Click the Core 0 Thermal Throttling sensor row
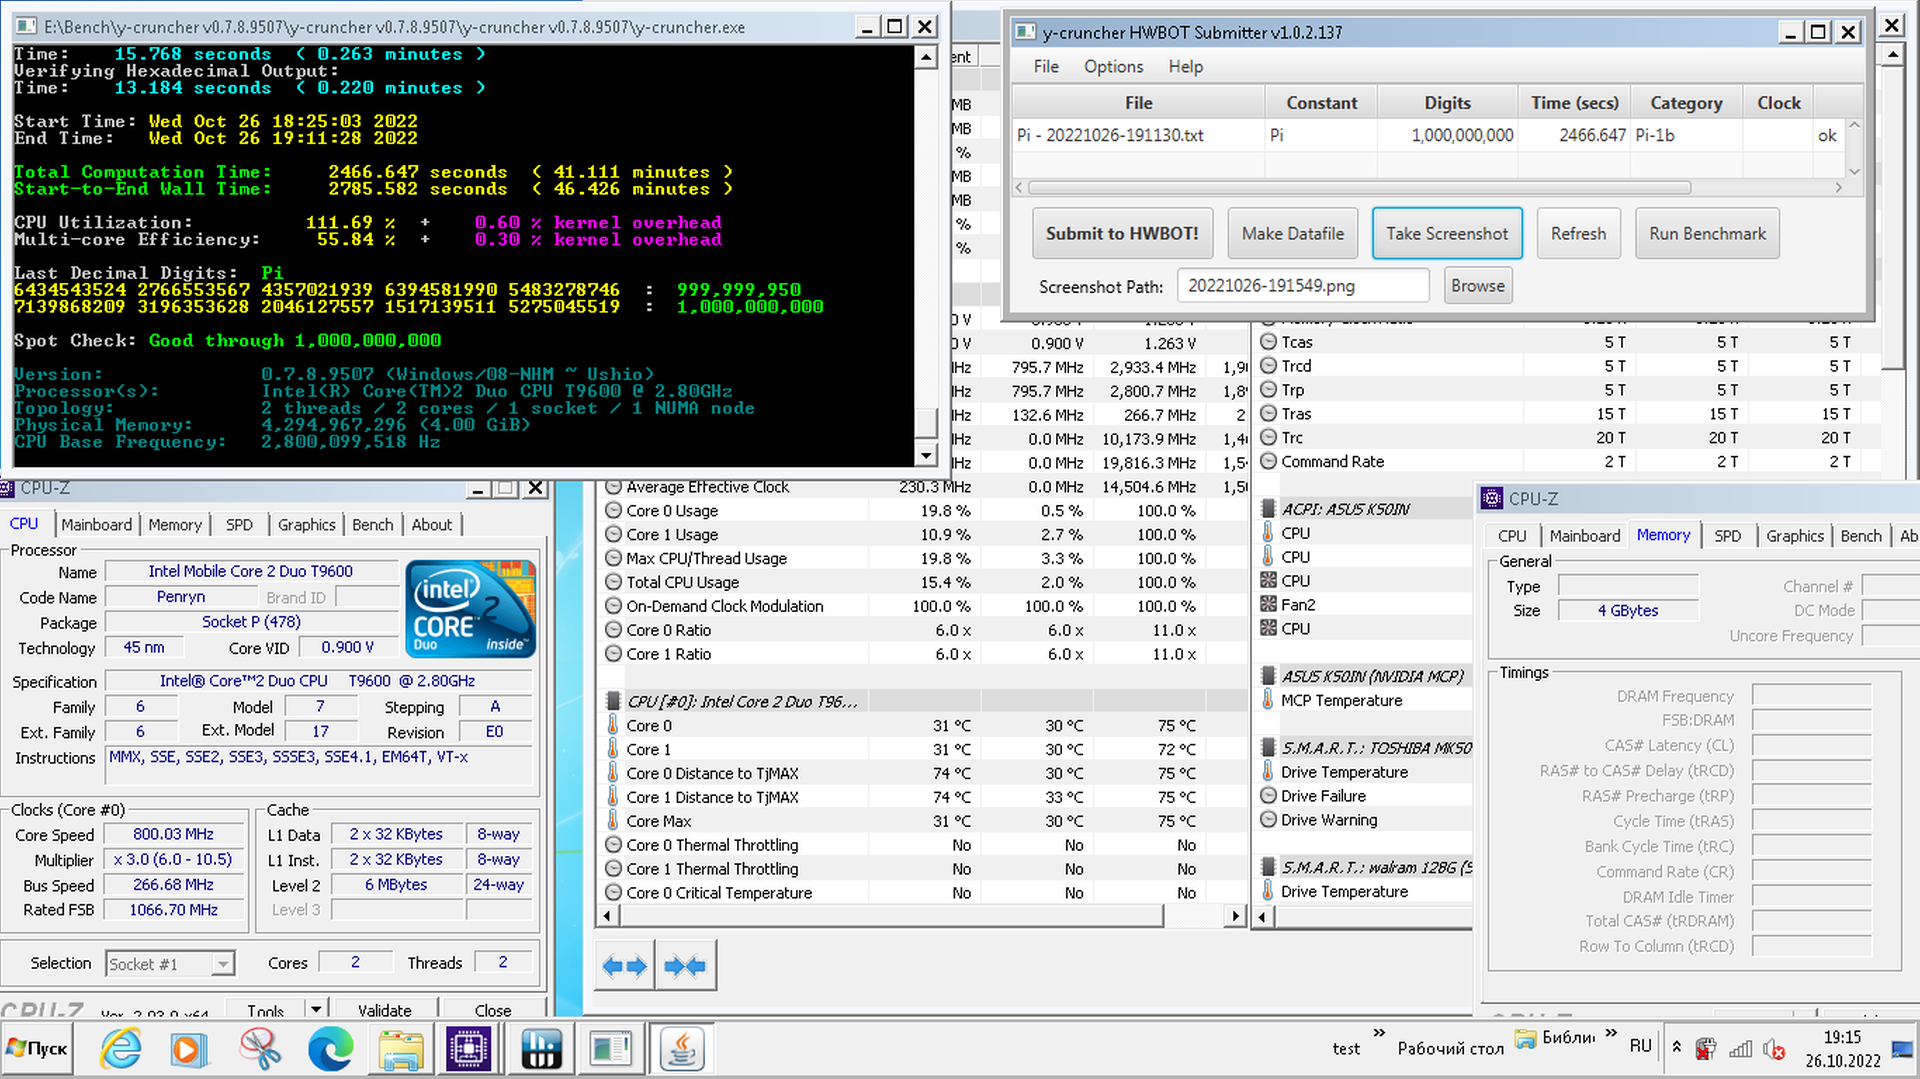The width and height of the screenshot is (1920, 1079). (925, 845)
